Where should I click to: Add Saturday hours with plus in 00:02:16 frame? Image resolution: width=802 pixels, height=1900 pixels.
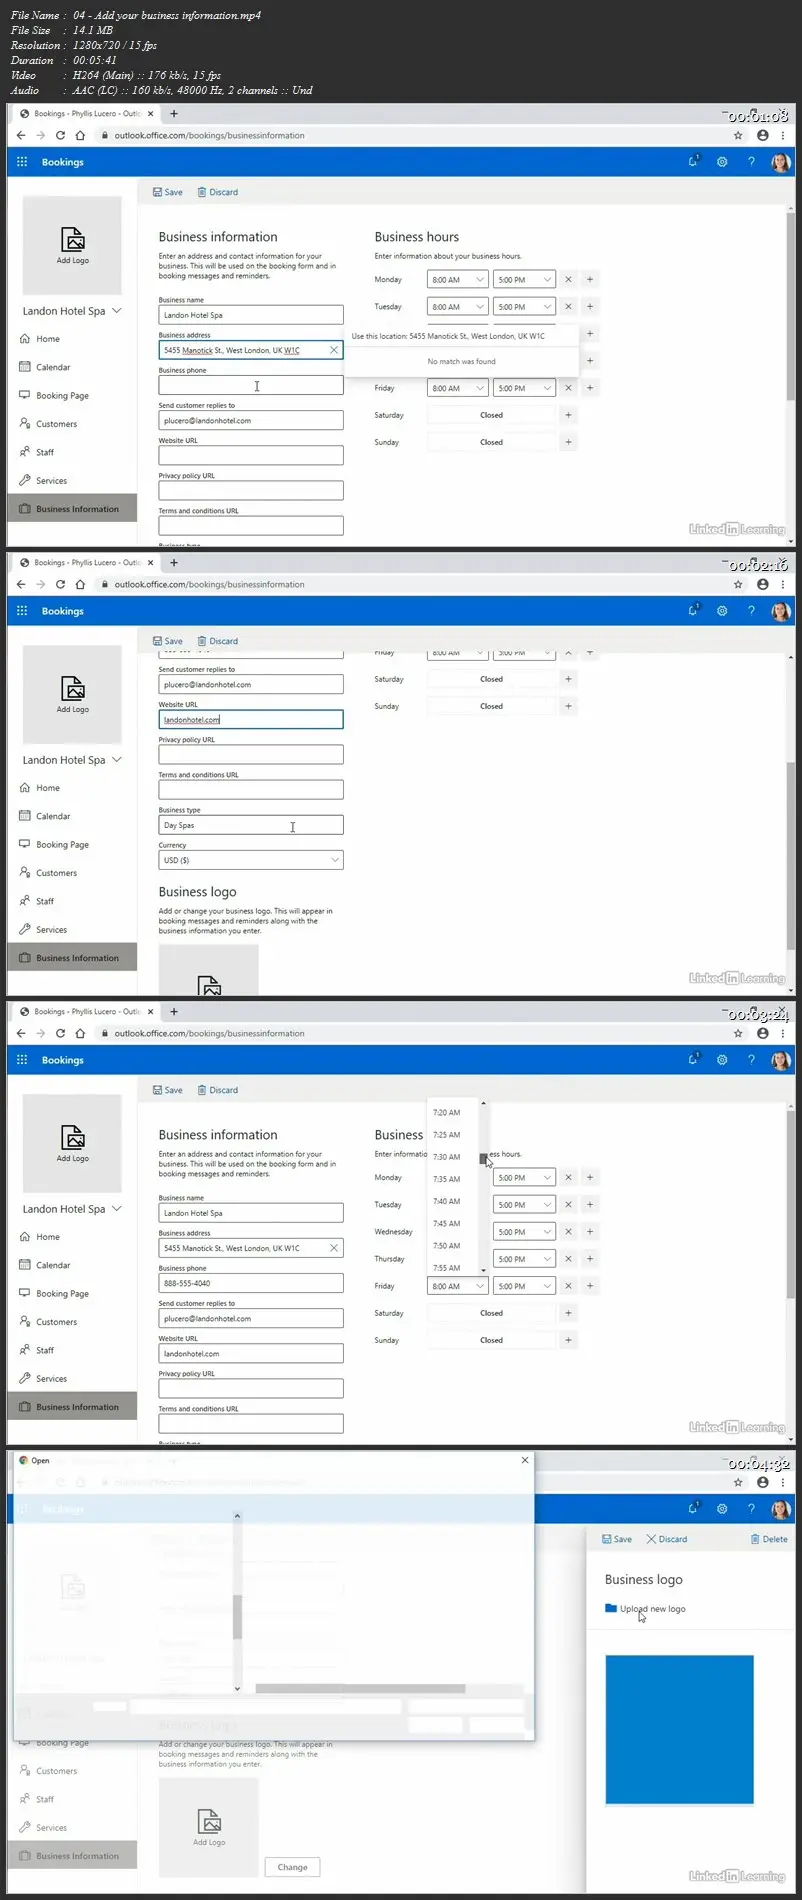(568, 679)
